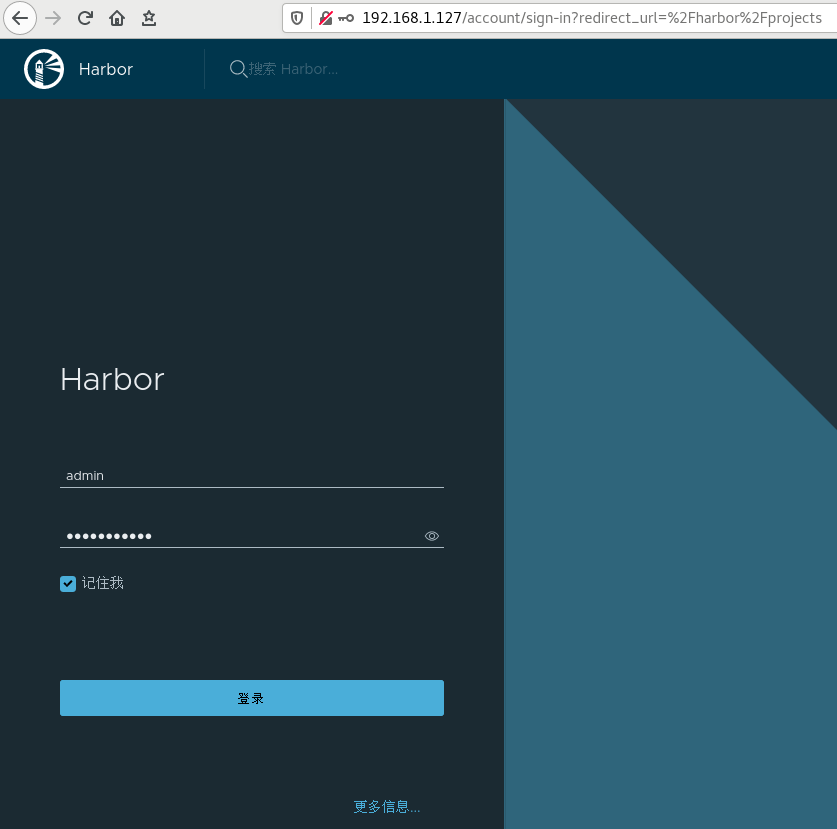837x829 pixels.
Task: Show password with the eye icon
Action: [x=432, y=536]
